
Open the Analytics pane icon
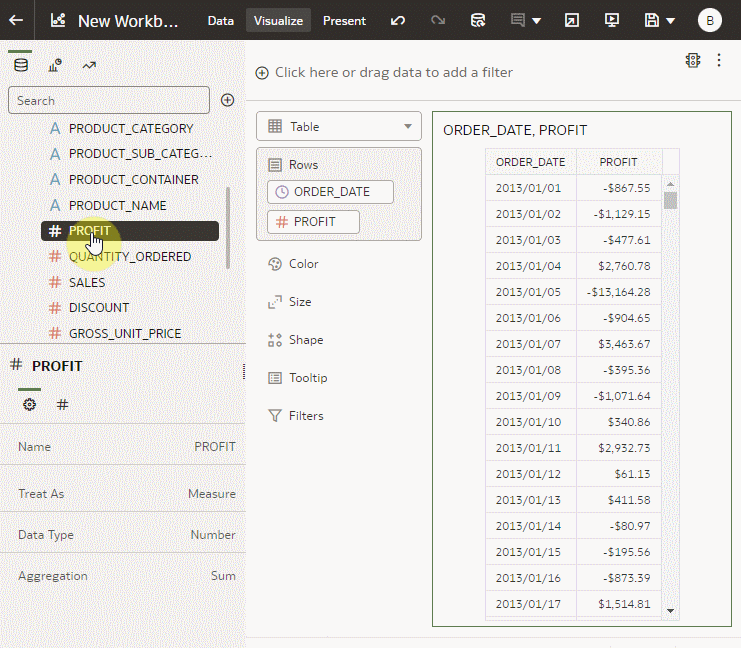point(89,66)
